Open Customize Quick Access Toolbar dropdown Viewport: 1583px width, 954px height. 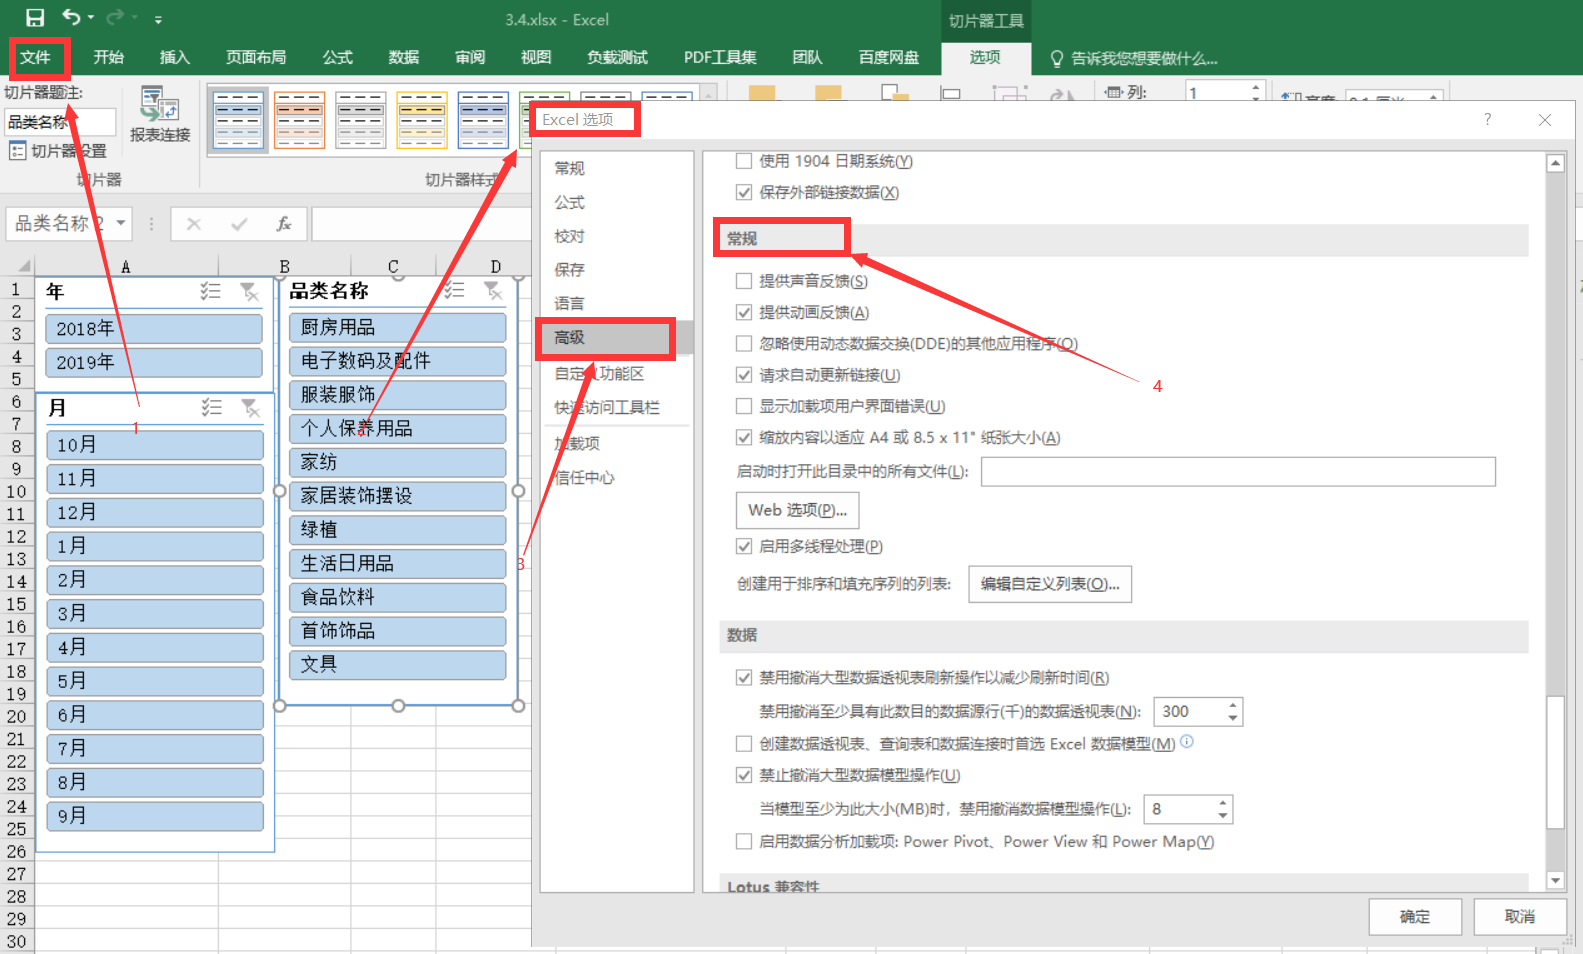tap(158, 19)
